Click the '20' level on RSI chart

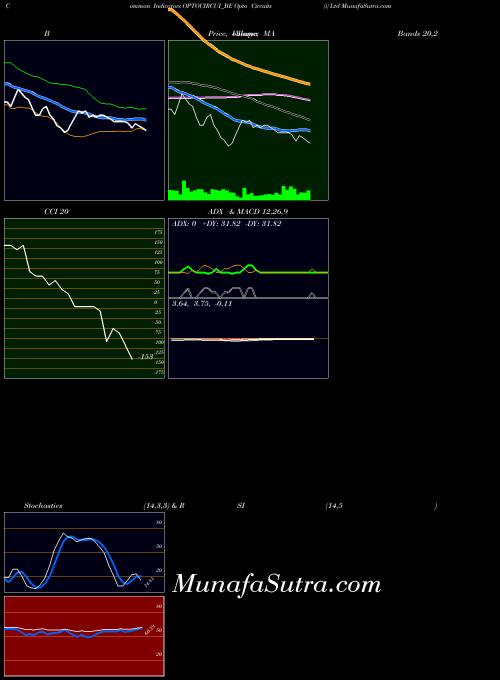pyautogui.click(x=159, y=654)
